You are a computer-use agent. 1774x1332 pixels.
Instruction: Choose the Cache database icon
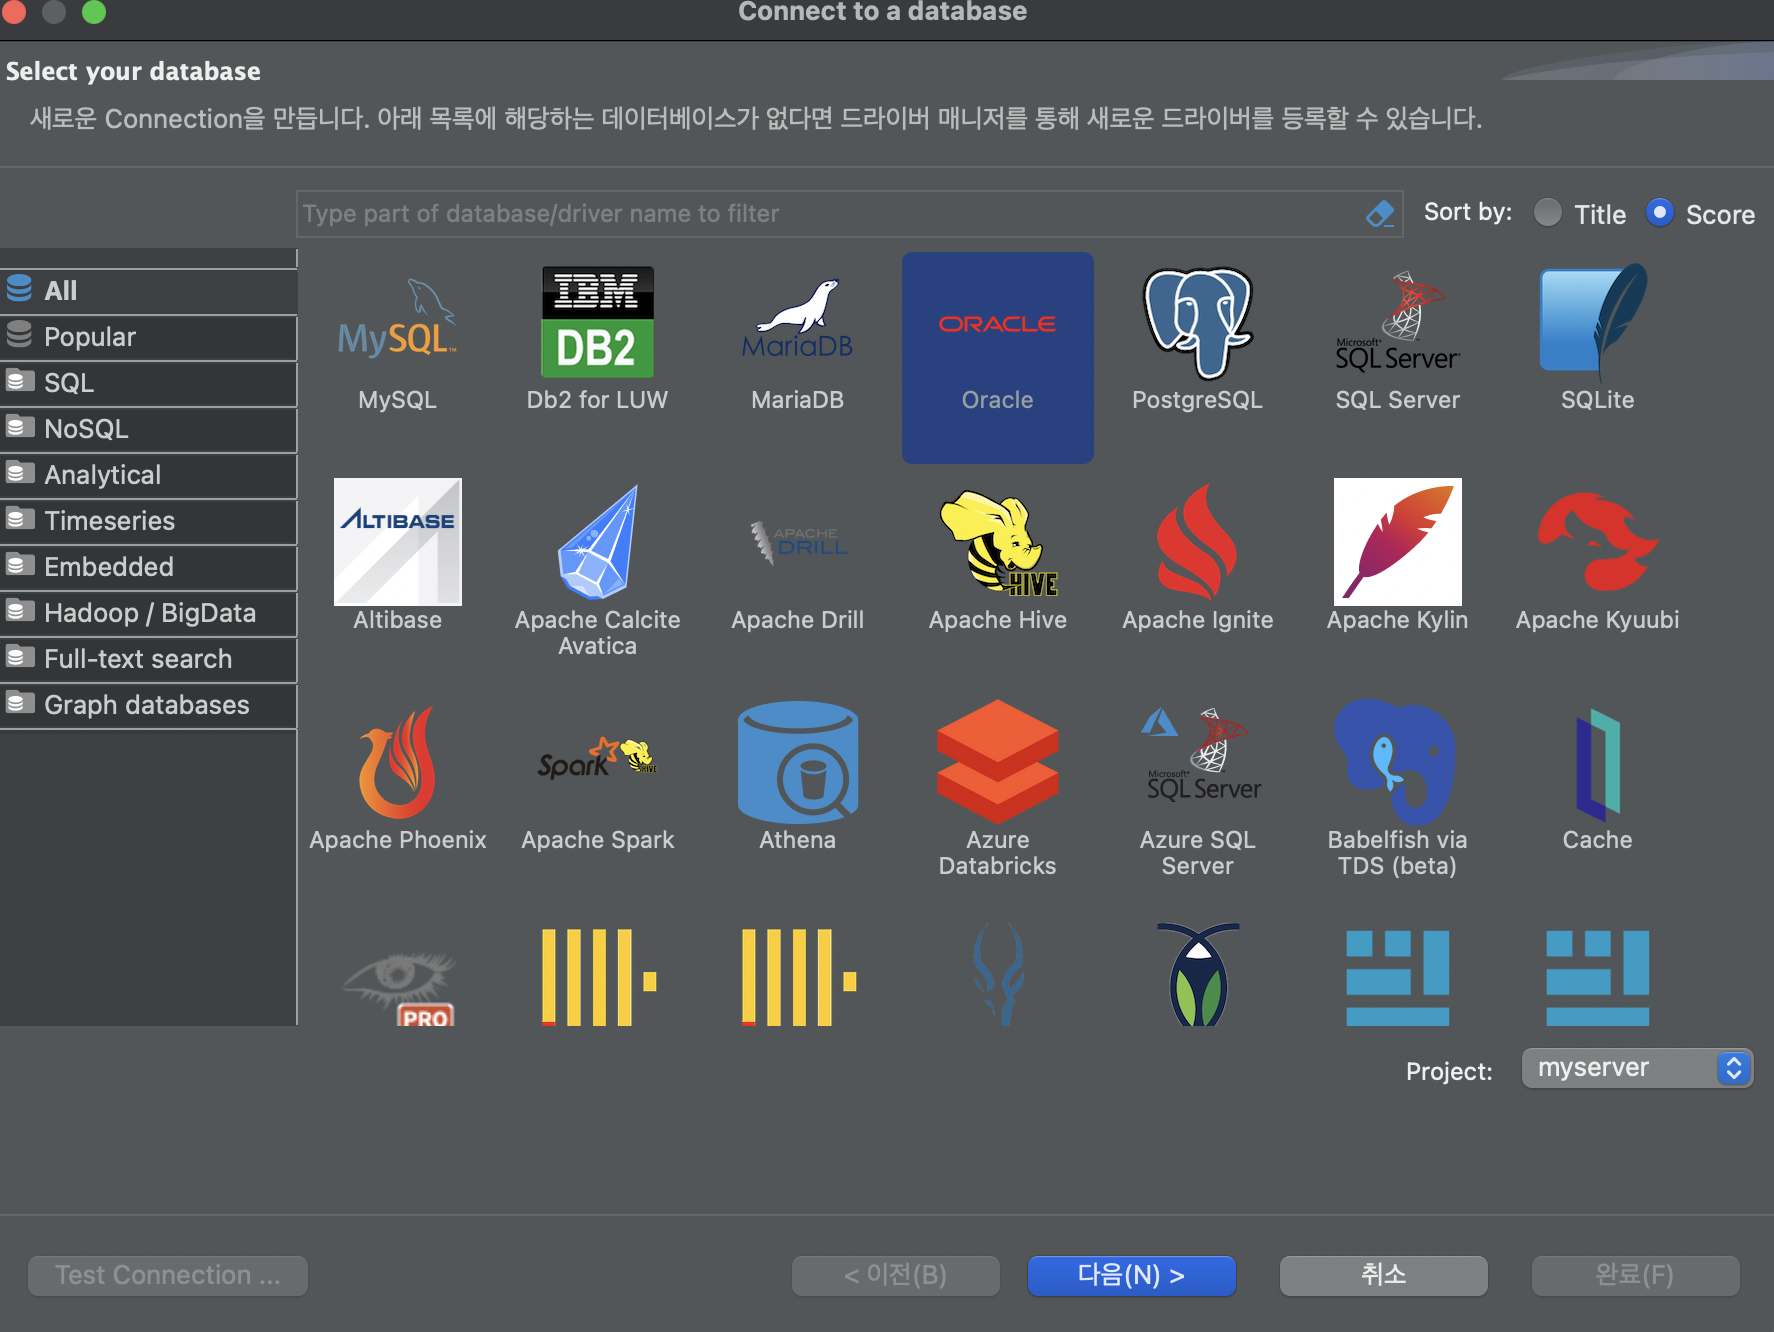1597,763
